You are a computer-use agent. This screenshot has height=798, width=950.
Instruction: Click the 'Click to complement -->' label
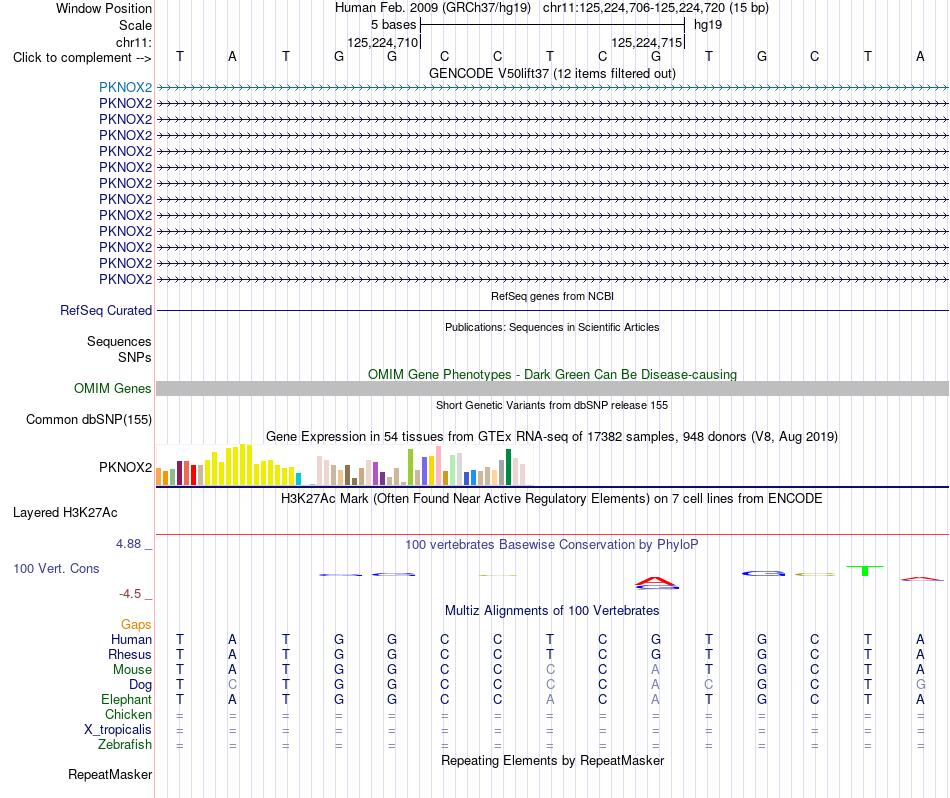click(x=82, y=58)
